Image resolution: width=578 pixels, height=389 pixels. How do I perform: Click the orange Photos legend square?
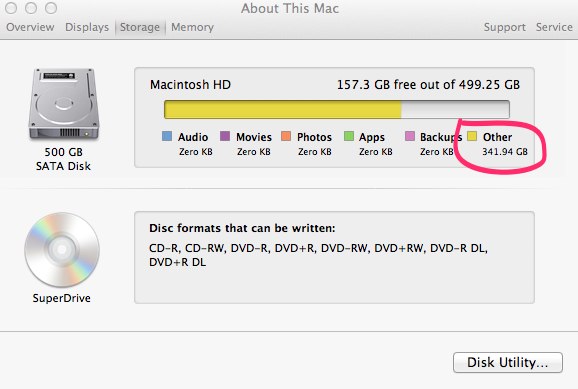click(x=286, y=136)
